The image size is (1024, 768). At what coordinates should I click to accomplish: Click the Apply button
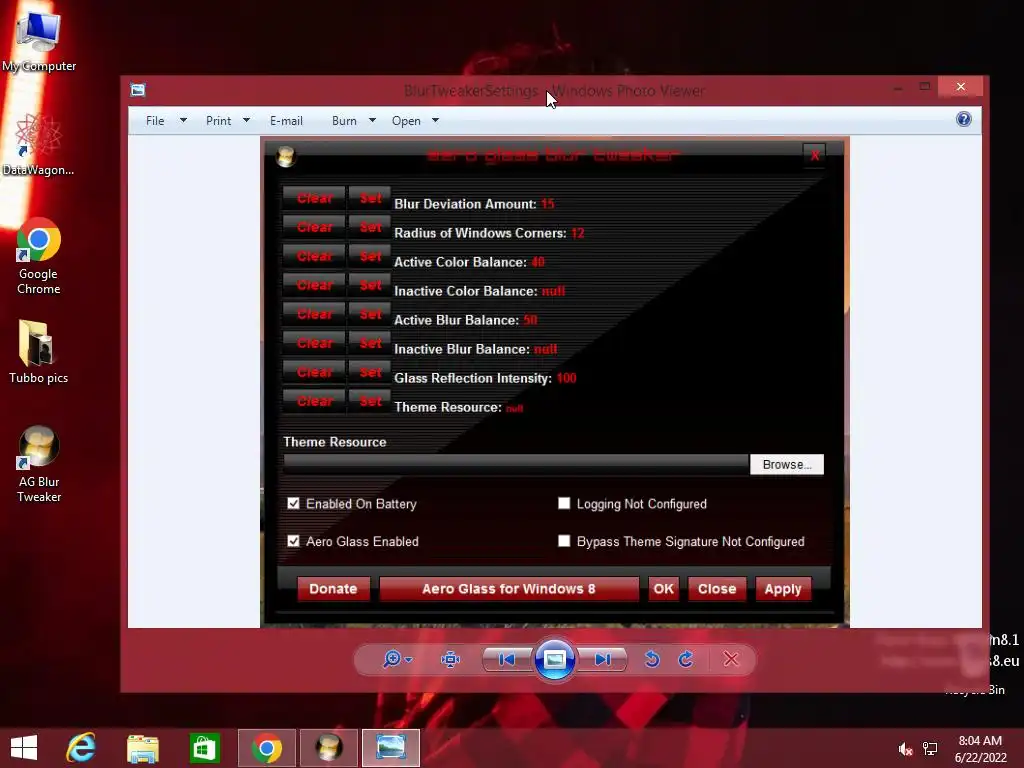pos(783,588)
